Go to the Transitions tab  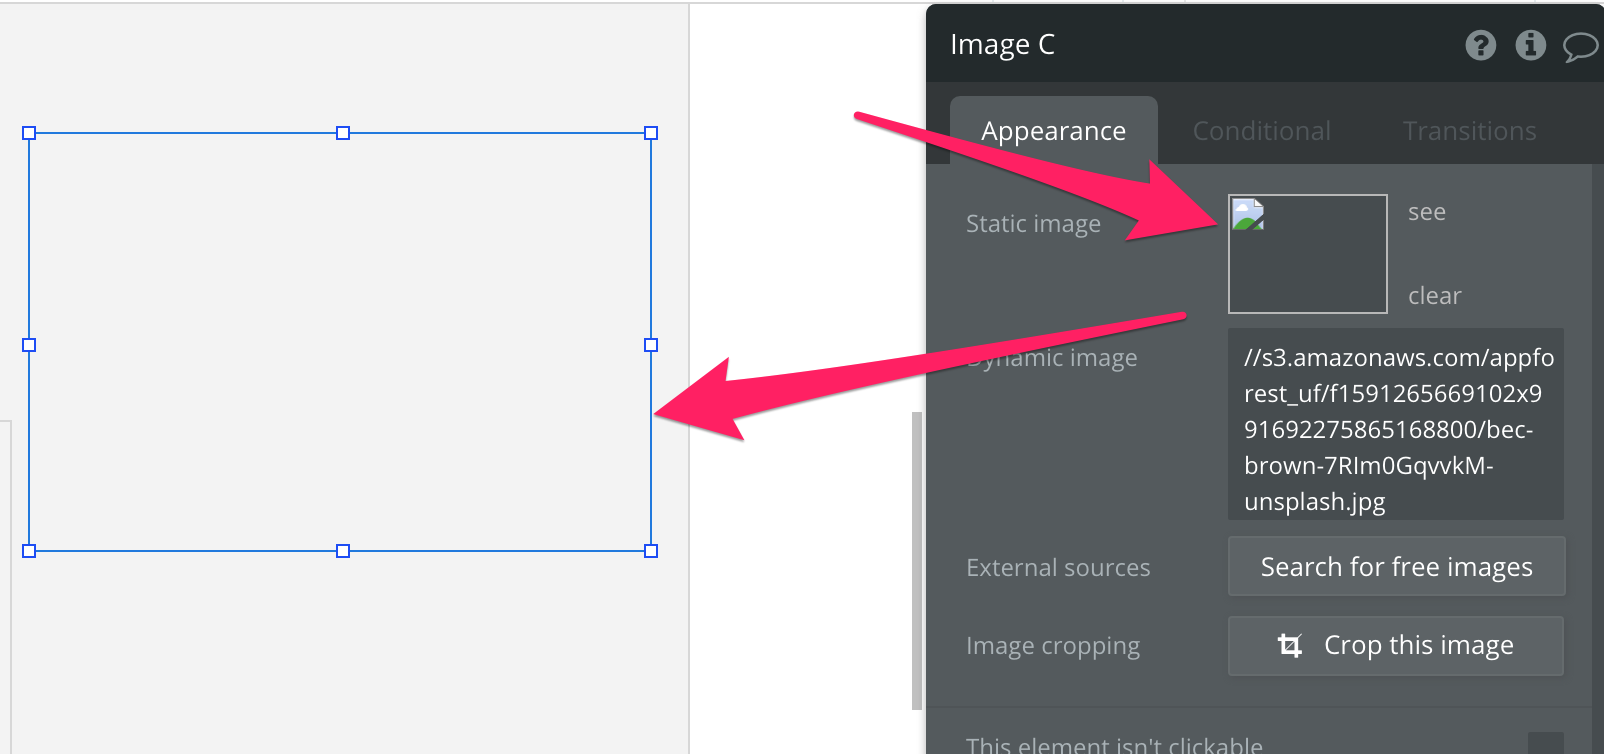1469,131
